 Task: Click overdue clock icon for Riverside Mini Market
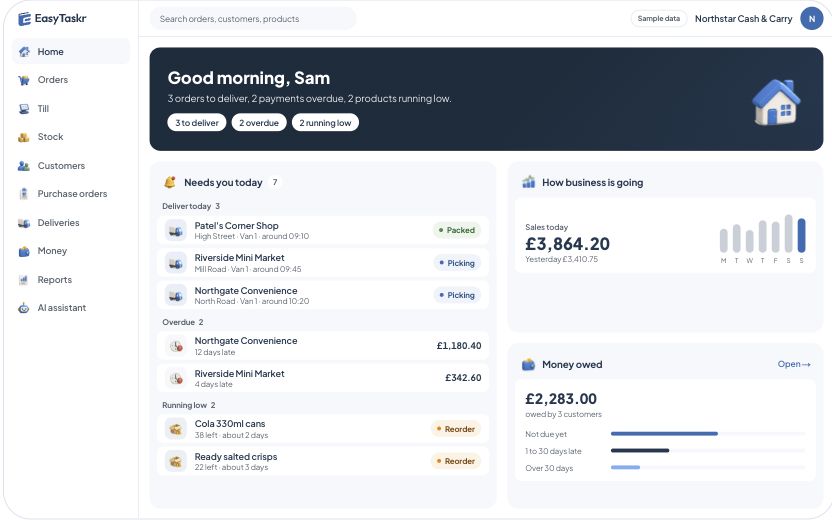pos(176,378)
